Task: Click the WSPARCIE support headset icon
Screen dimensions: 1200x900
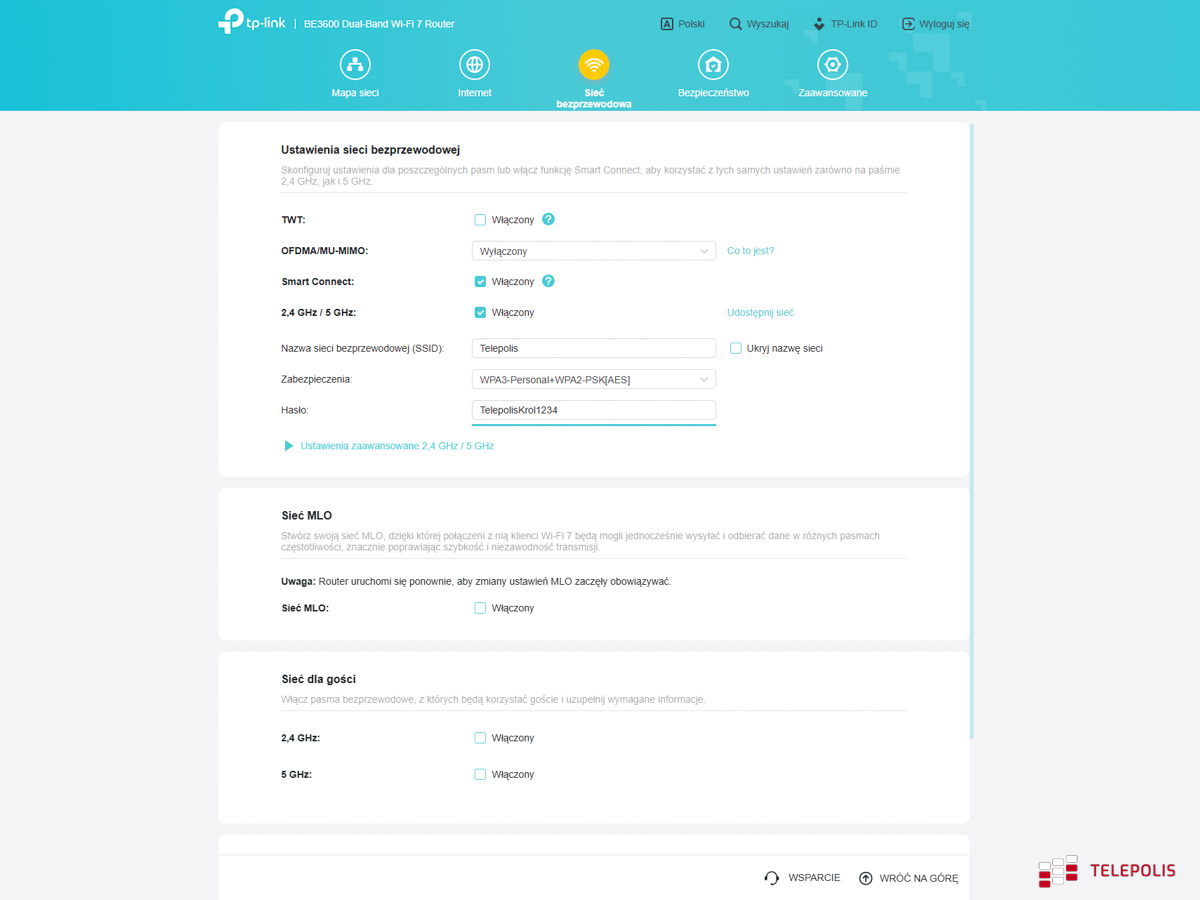Action: (771, 878)
